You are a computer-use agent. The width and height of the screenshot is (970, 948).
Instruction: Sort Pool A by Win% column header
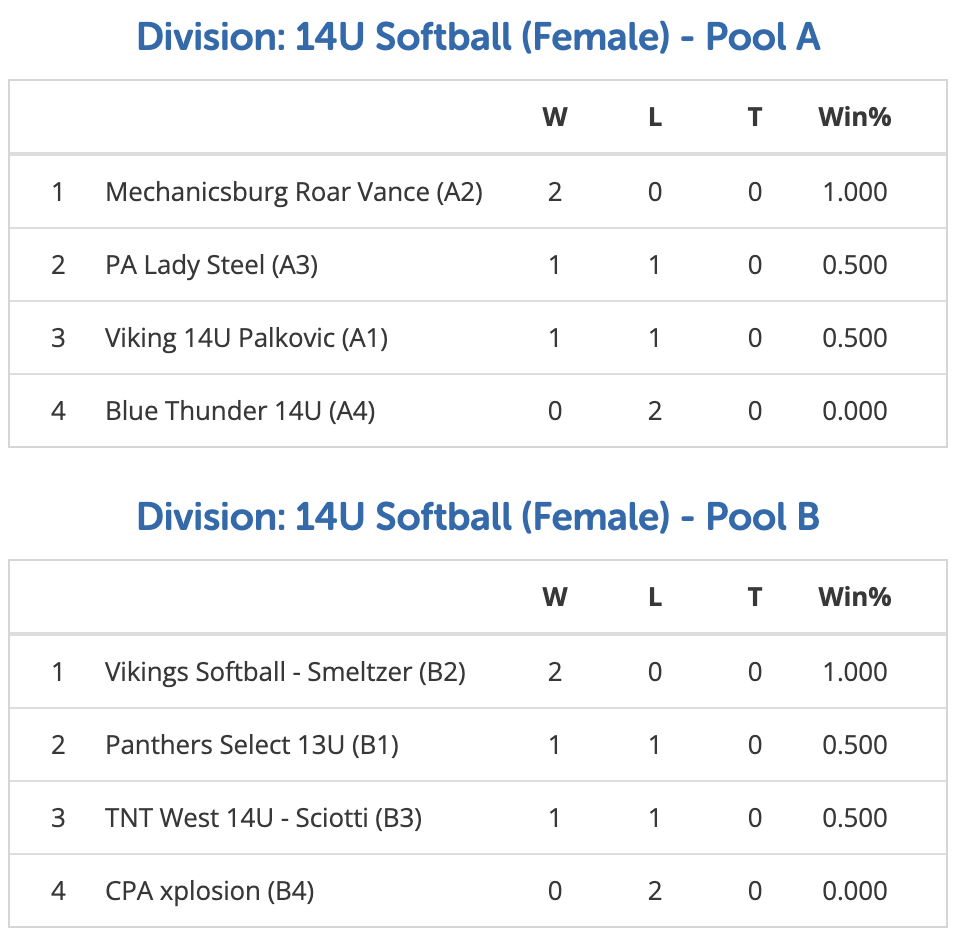click(x=855, y=117)
